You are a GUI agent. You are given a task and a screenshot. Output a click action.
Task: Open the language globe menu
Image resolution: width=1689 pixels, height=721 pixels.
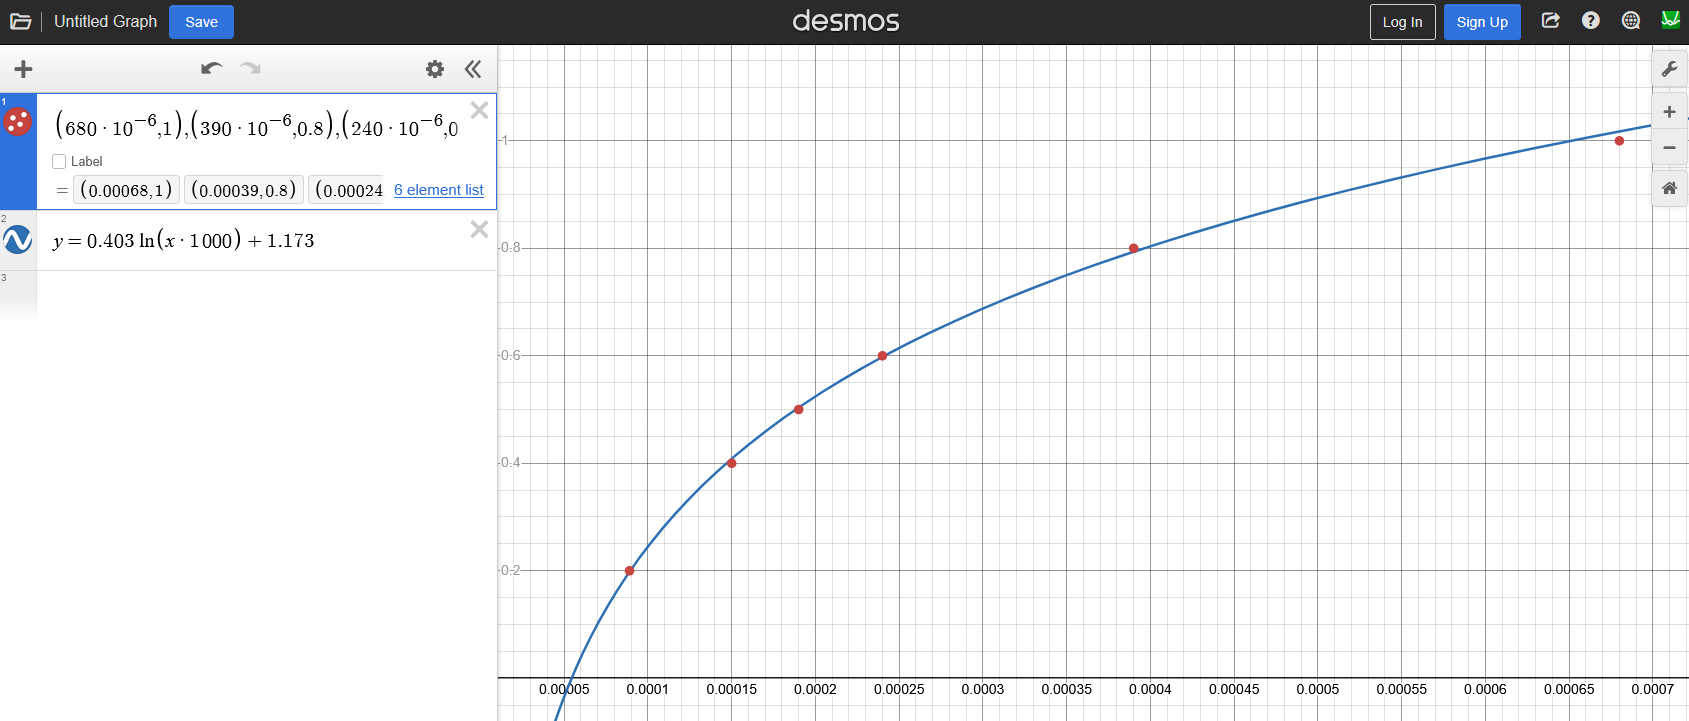click(x=1631, y=21)
